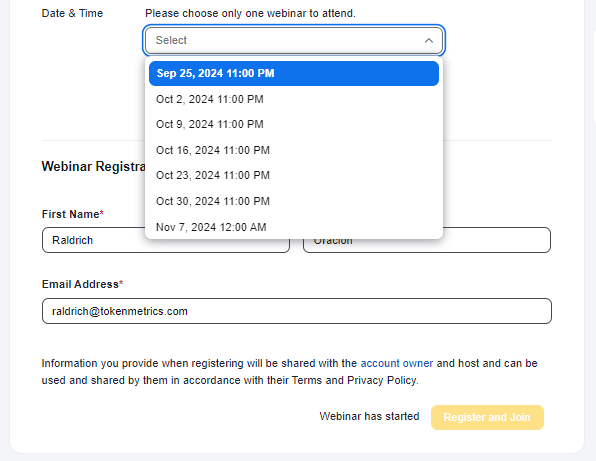
Task: Click the 'Date & Time' label
Action: coord(72,13)
